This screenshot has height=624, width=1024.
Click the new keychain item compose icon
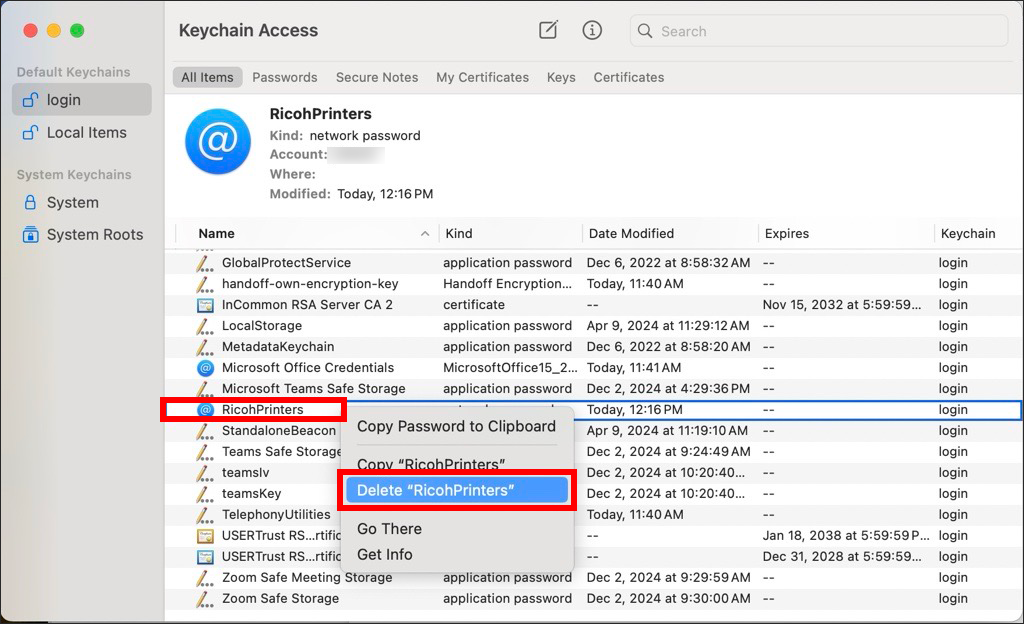pyautogui.click(x=548, y=30)
